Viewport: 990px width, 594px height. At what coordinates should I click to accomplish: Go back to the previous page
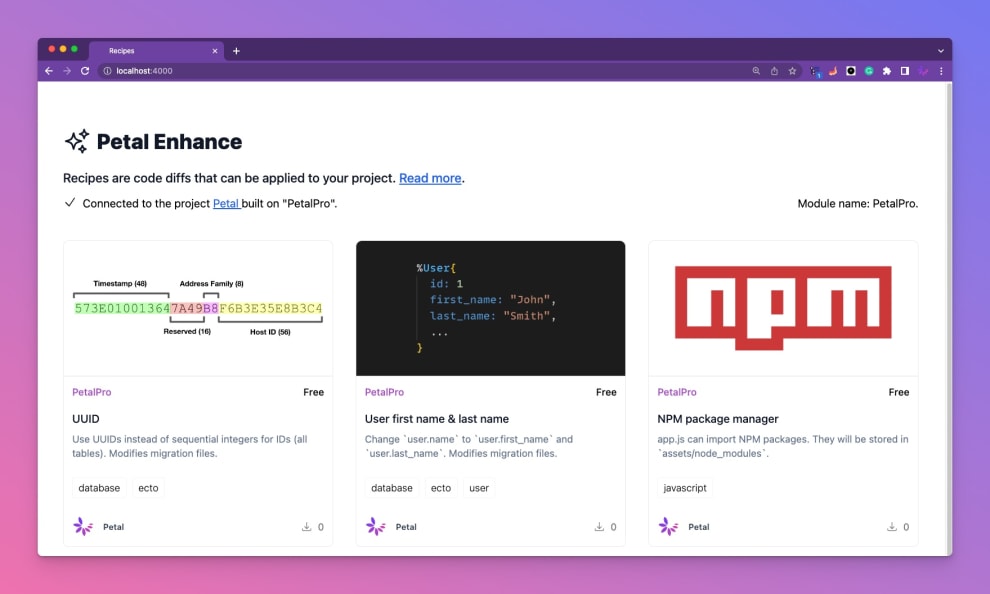pos(49,71)
